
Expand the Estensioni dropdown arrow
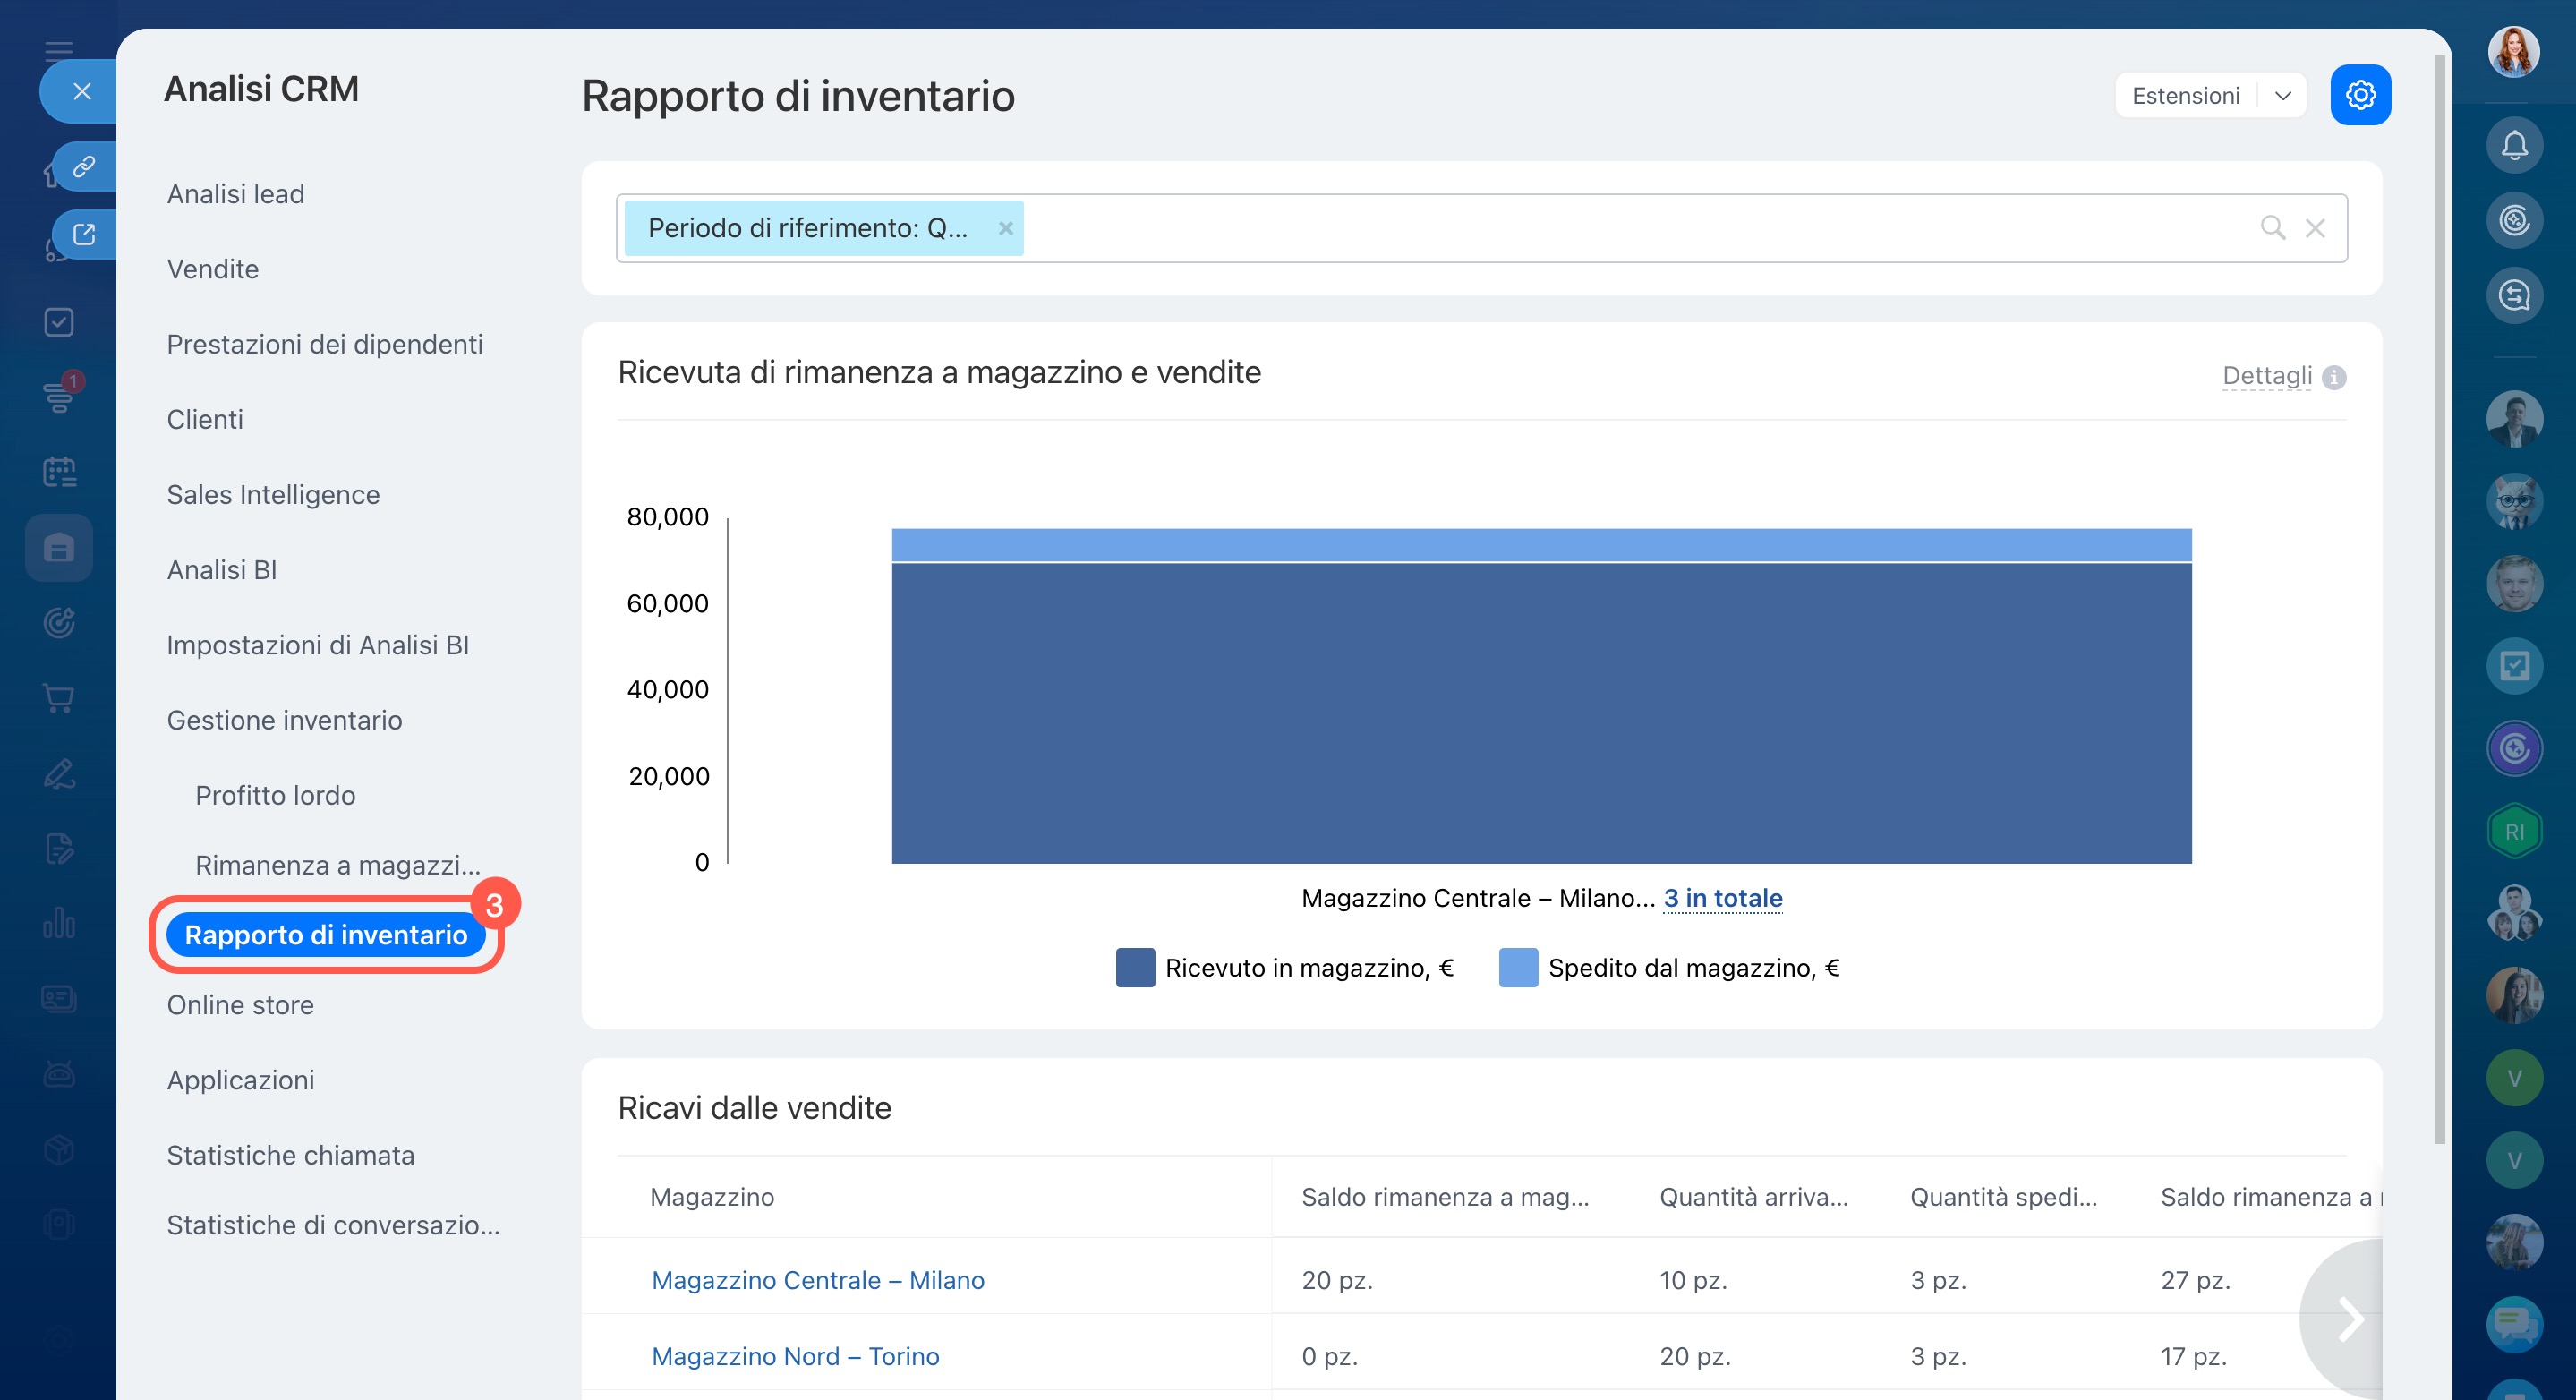[x=2282, y=96]
